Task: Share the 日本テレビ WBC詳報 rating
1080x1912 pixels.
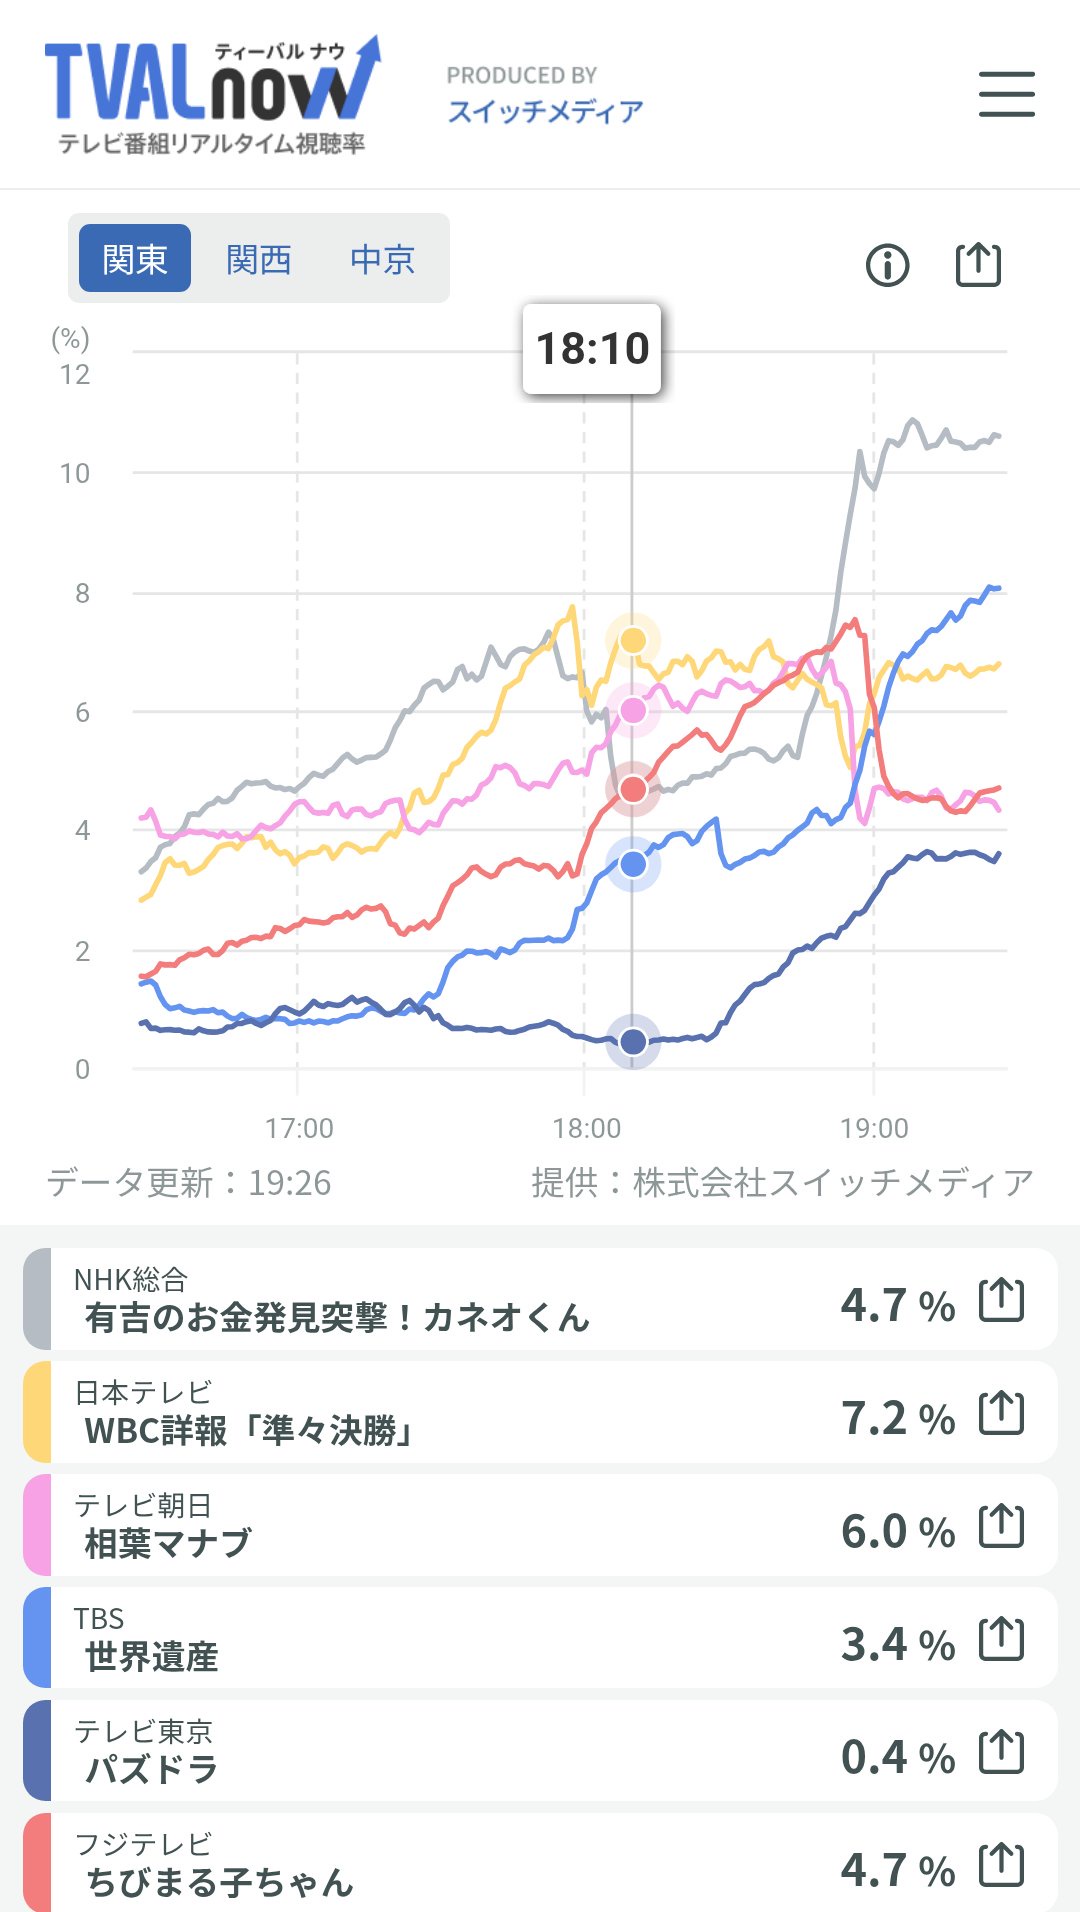Action: 1001,1413
